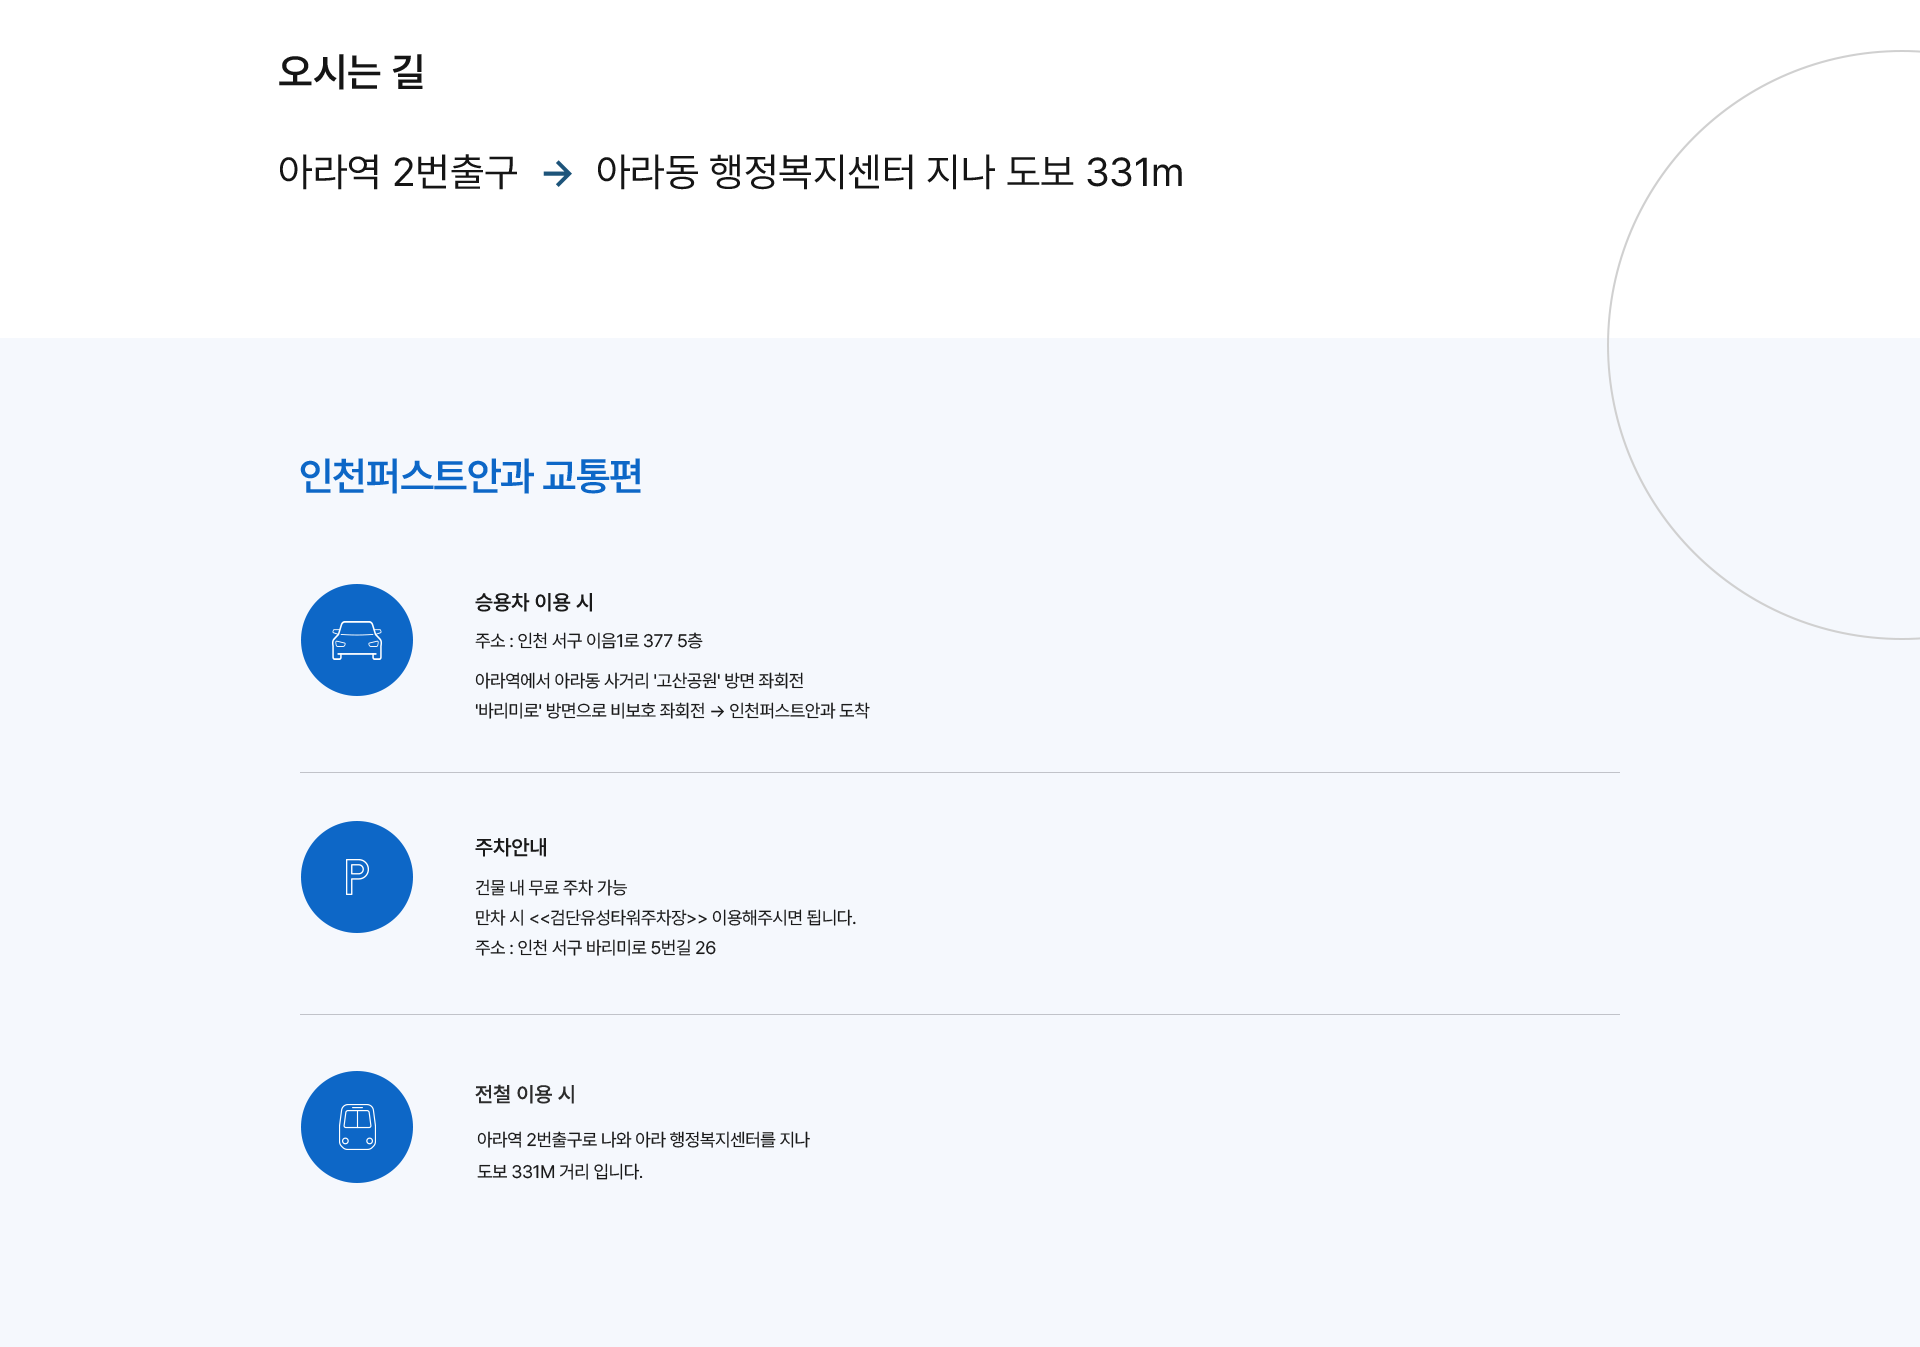Click the small arrow before 인천퍼스트안과 도착
The width and height of the screenshot is (1920, 1347).
pos(717,711)
